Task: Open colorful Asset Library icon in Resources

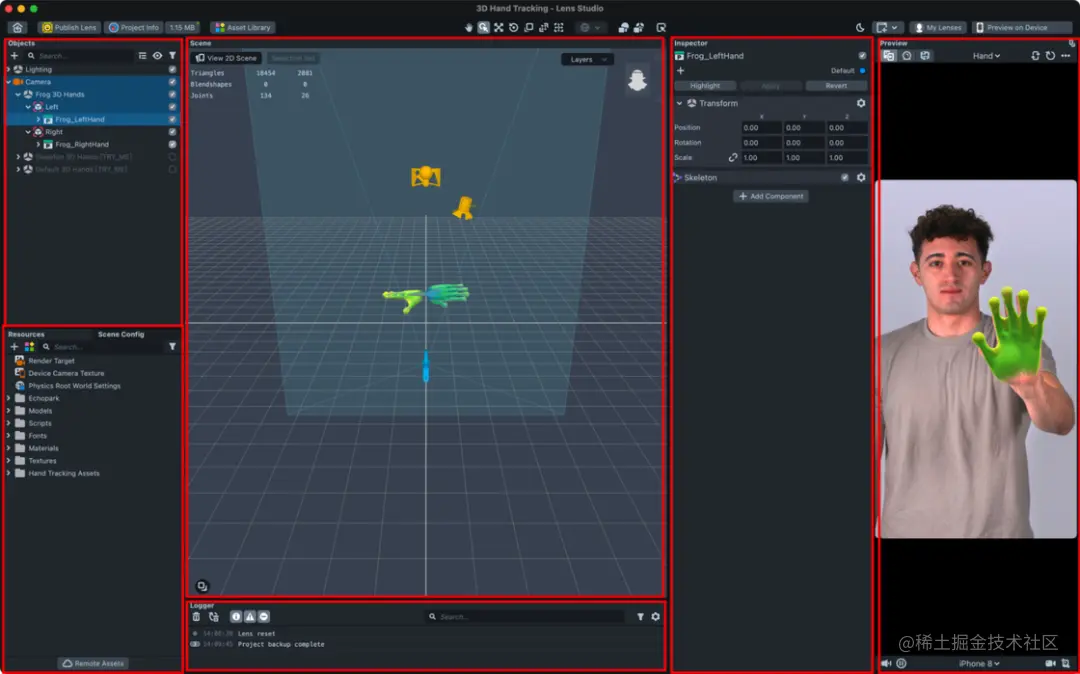Action: point(29,346)
